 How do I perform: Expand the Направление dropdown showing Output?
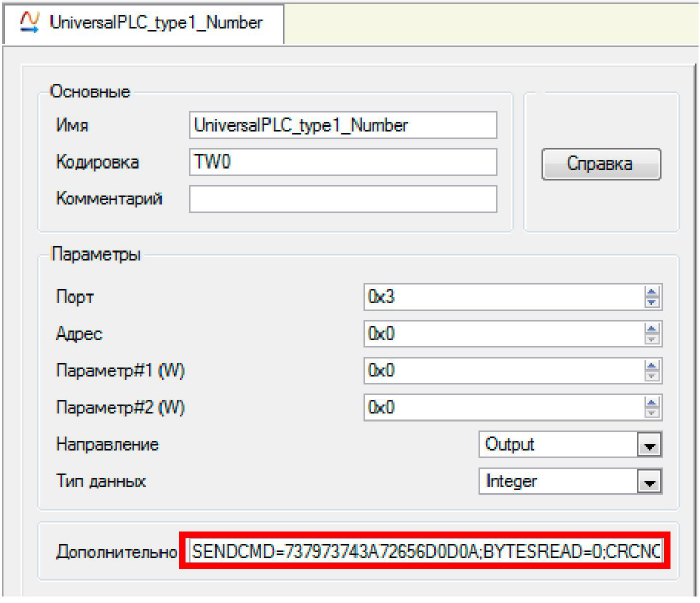point(650,445)
